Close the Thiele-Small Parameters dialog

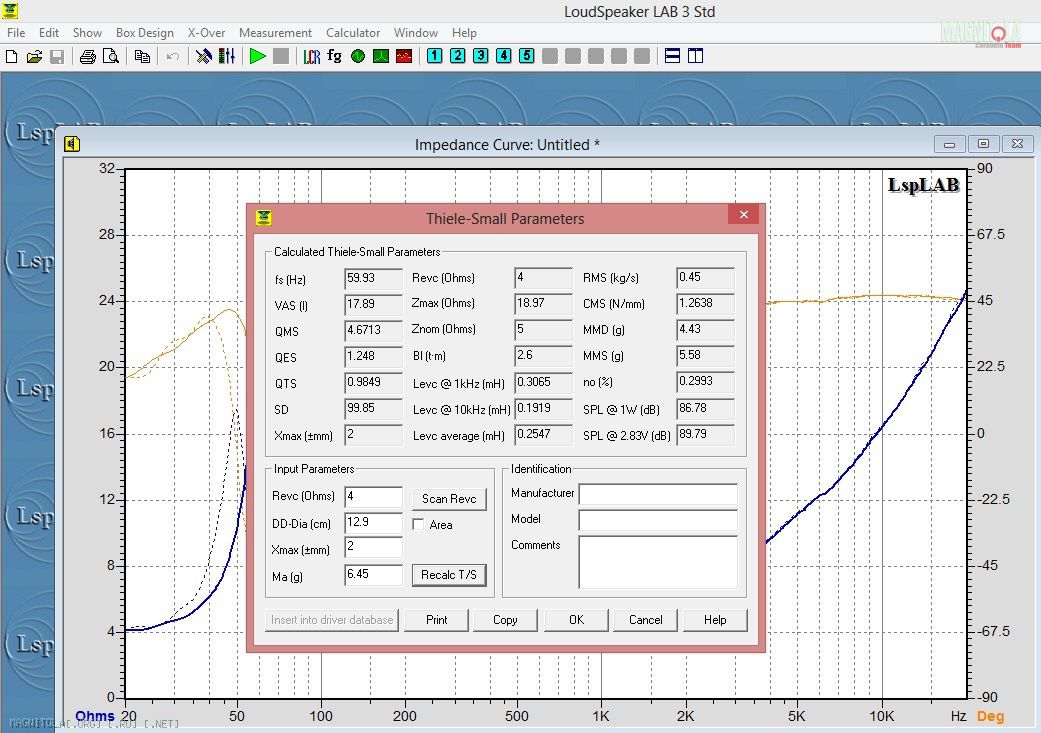744,214
